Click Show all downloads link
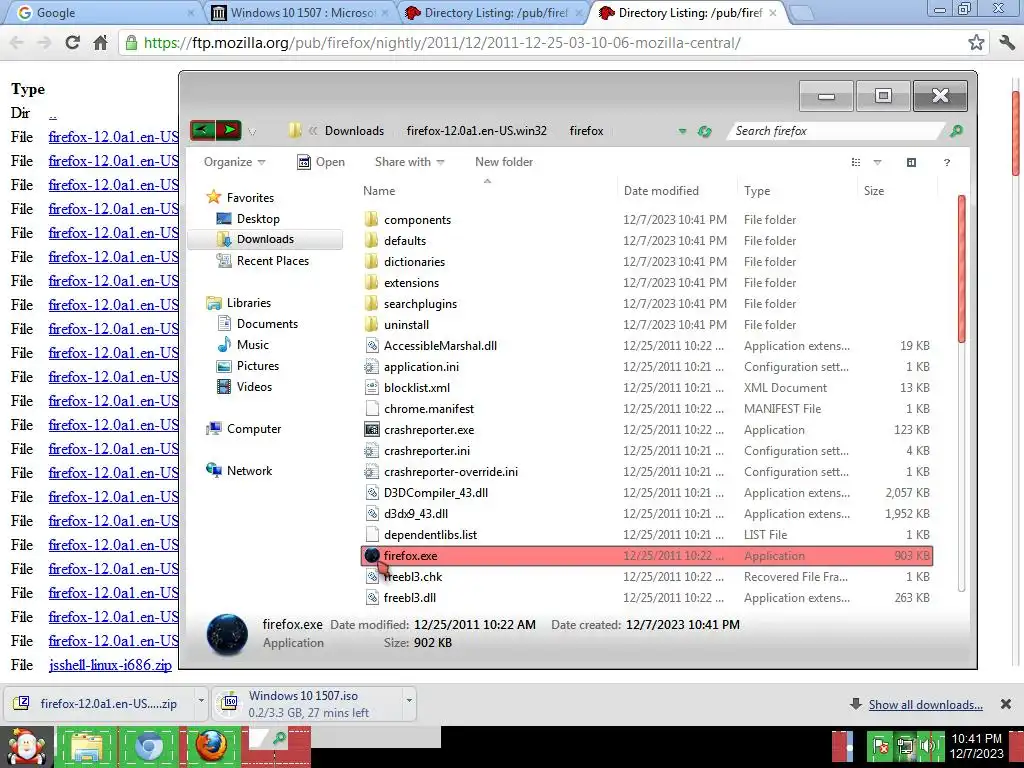This screenshot has height=768, width=1024. click(925, 704)
